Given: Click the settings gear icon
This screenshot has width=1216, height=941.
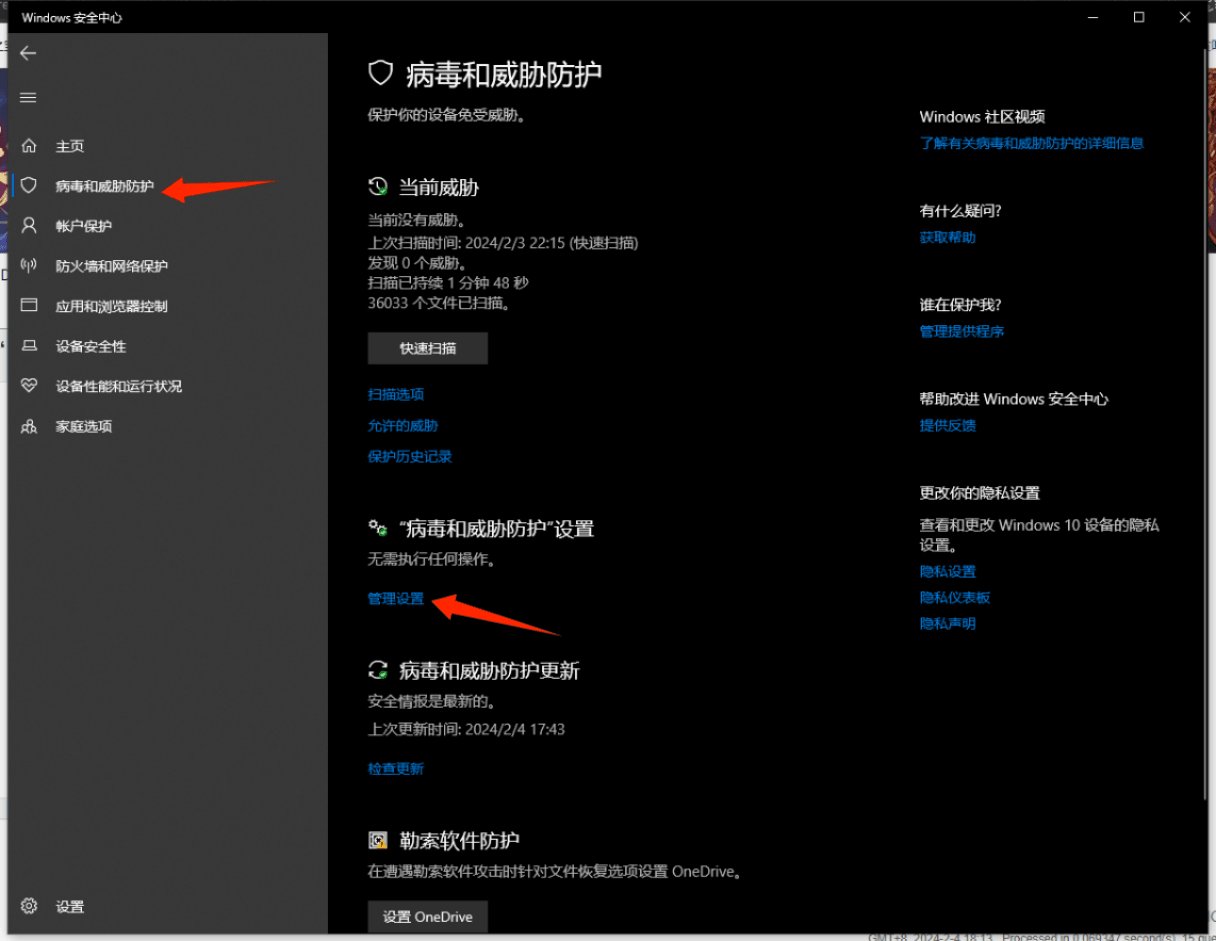Looking at the screenshot, I should [29, 906].
